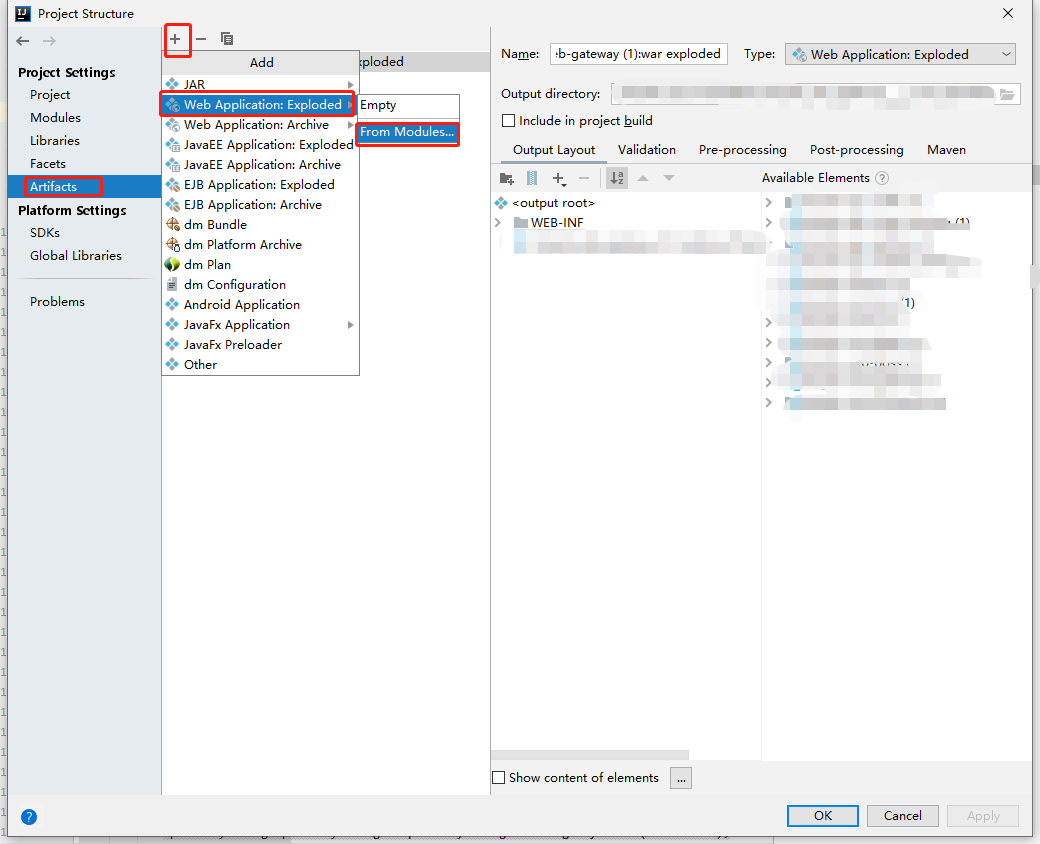Toggle Show content of elements checkbox
Viewport: 1040px width, 844px height.
click(x=499, y=778)
